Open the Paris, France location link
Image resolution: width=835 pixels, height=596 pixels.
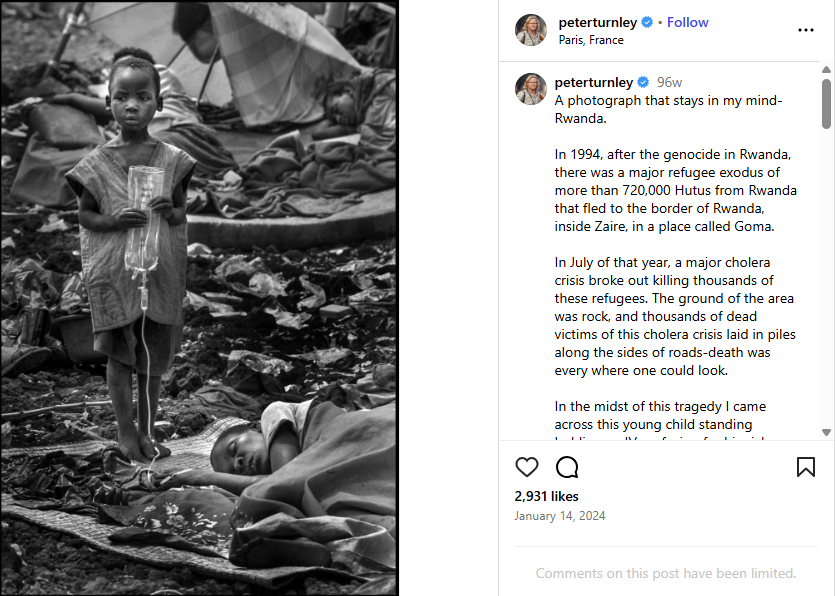coord(591,40)
